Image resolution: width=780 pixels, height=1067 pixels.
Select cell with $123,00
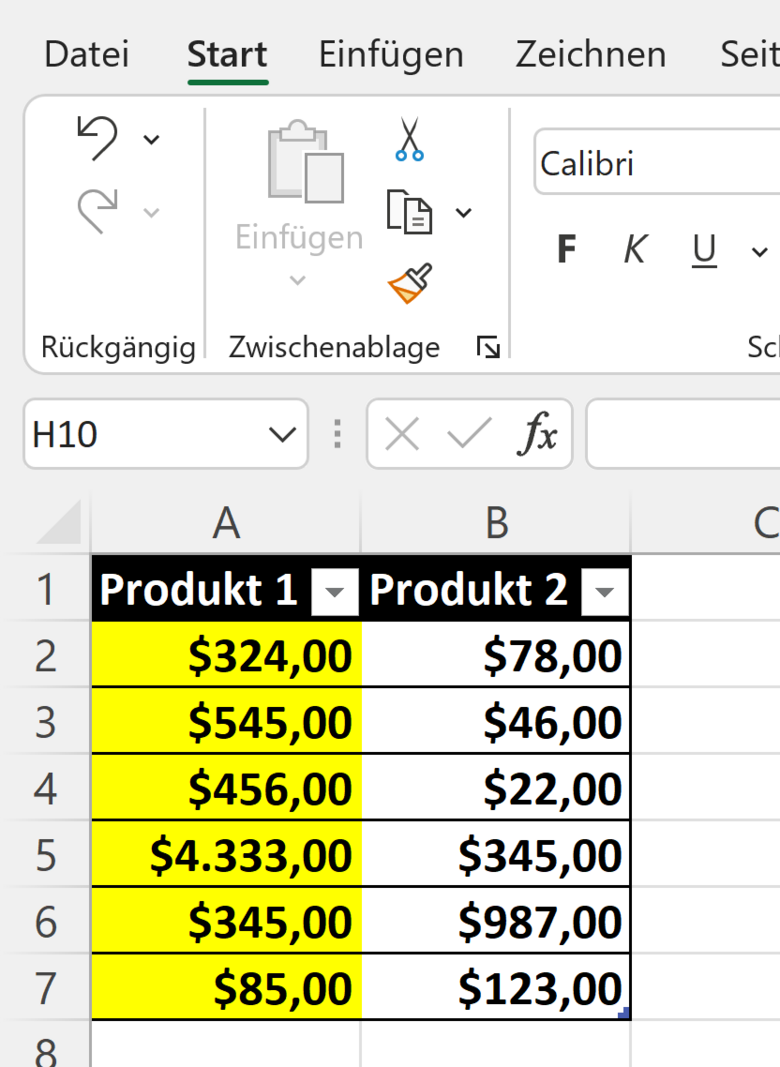pyautogui.click(x=496, y=988)
